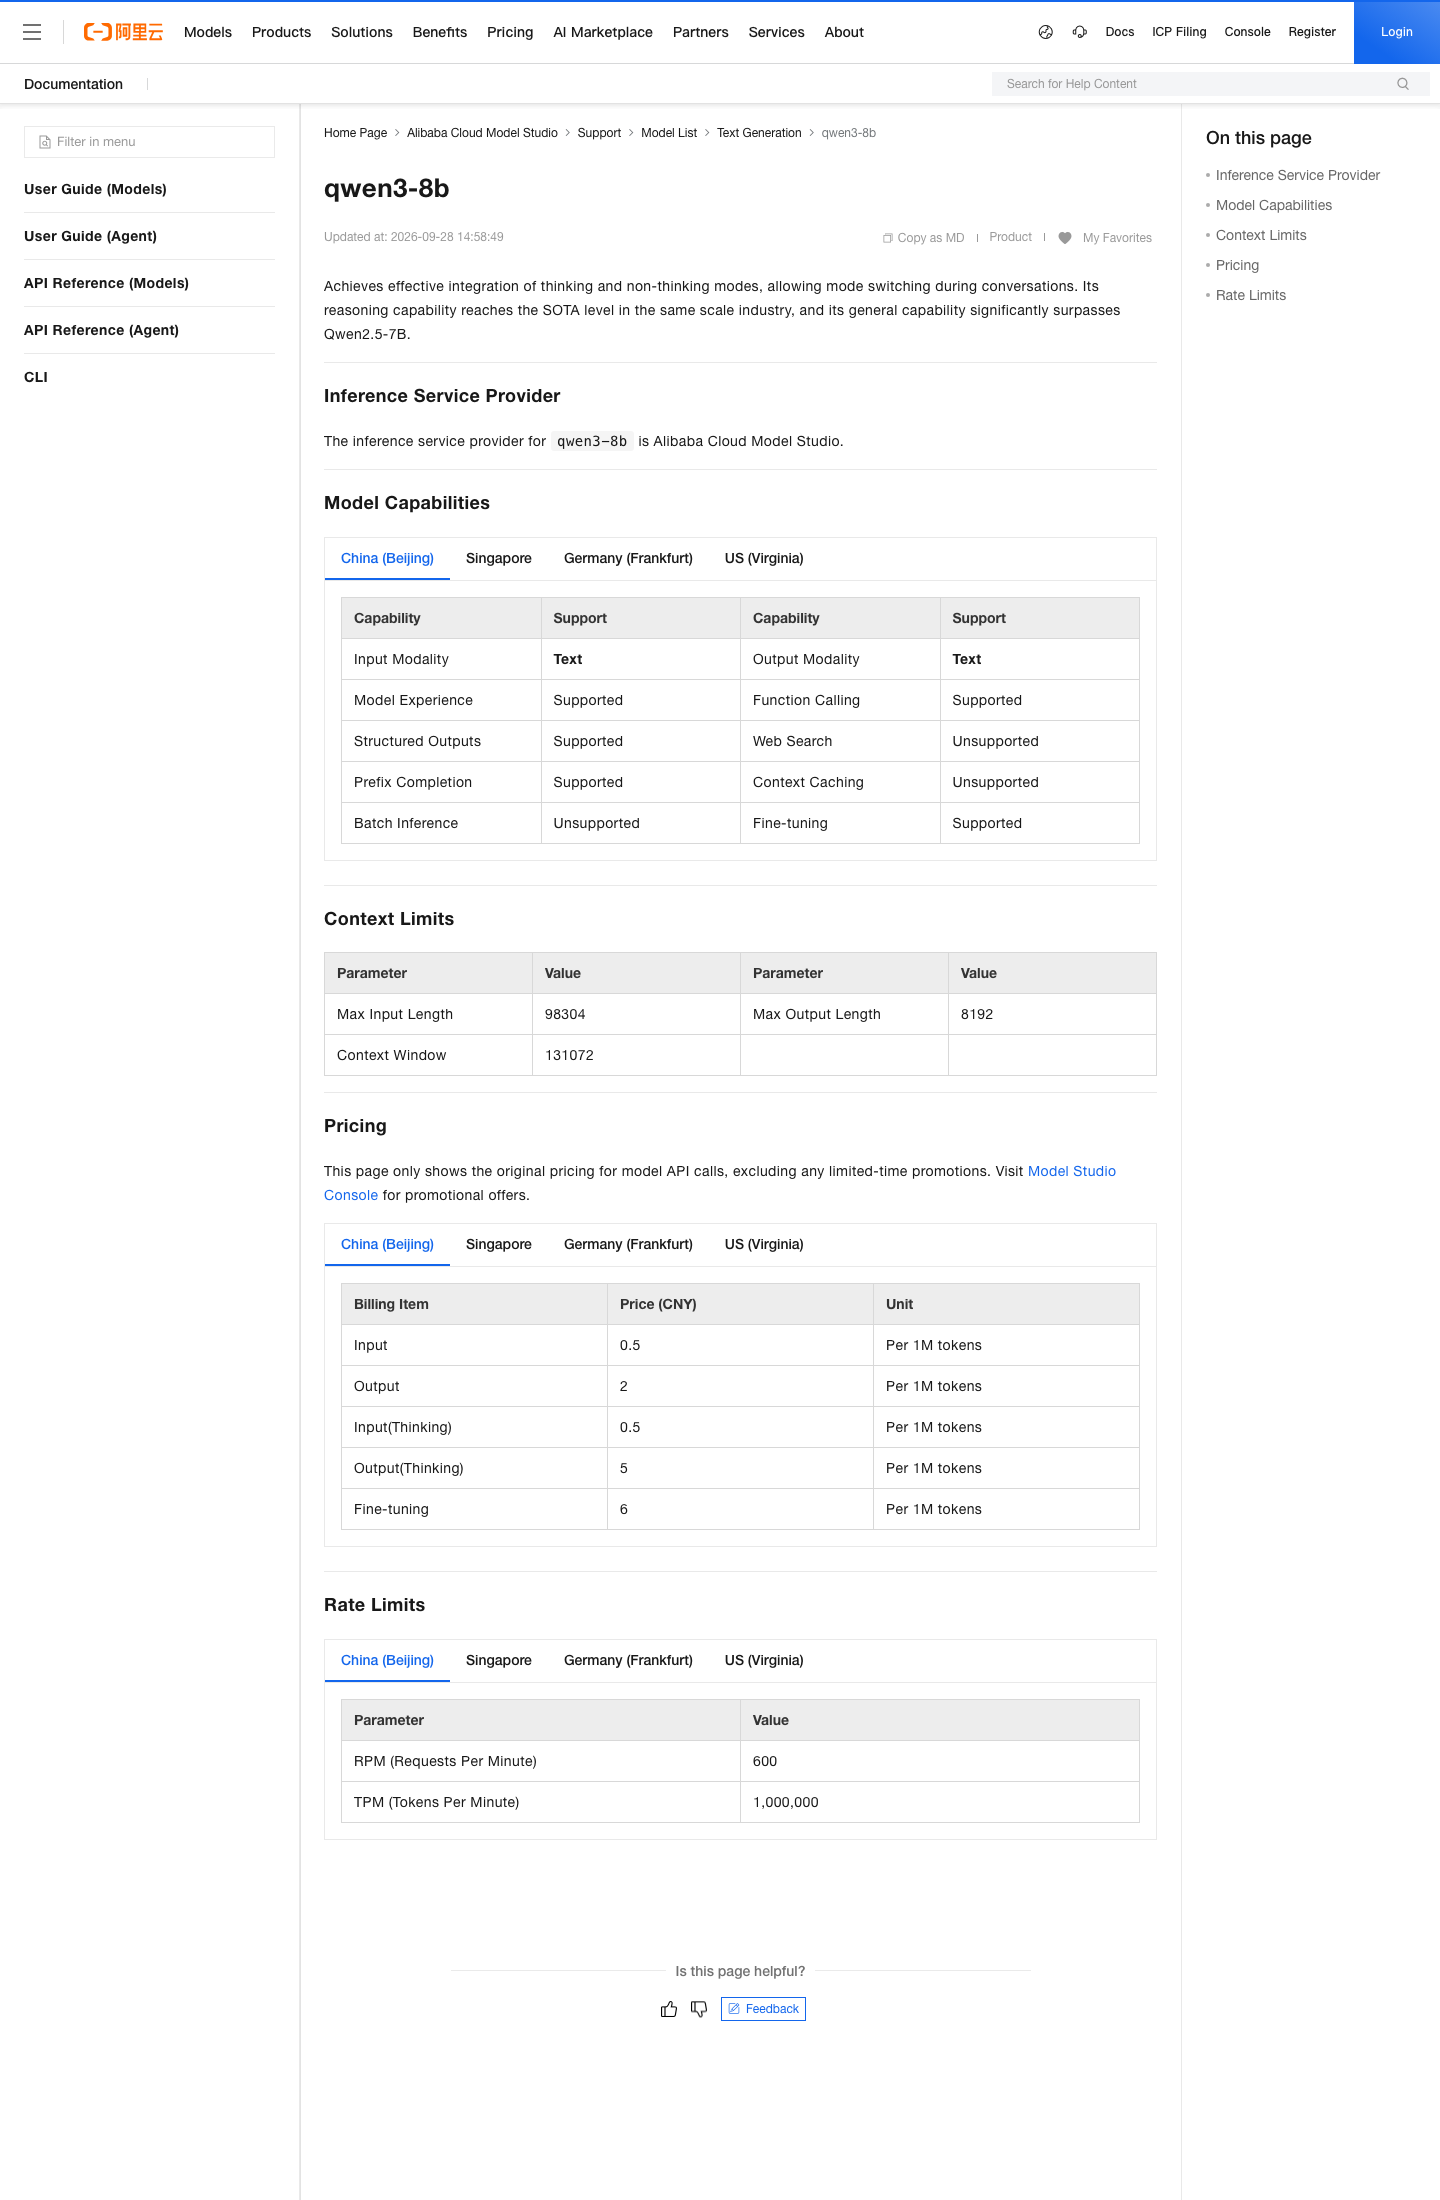
Task: Copy page as MD
Action: coord(923,238)
